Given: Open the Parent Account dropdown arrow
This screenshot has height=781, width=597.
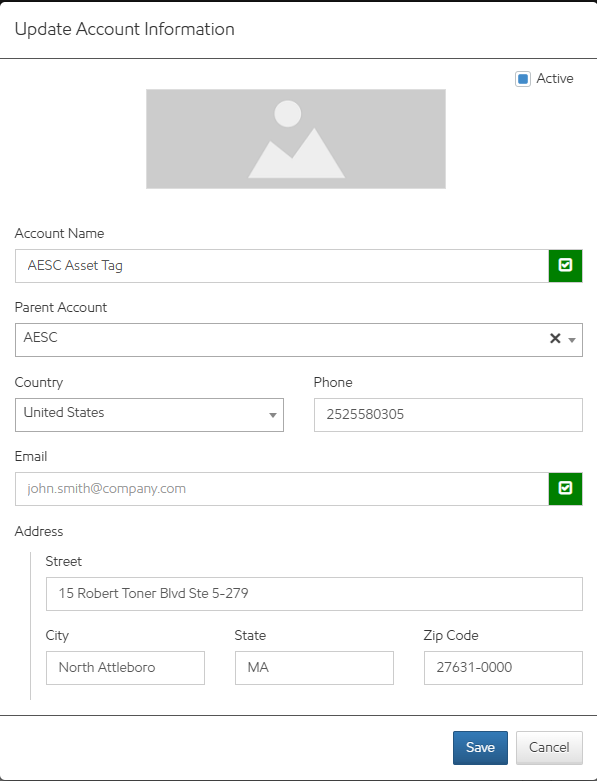Looking at the screenshot, I should (x=572, y=340).
